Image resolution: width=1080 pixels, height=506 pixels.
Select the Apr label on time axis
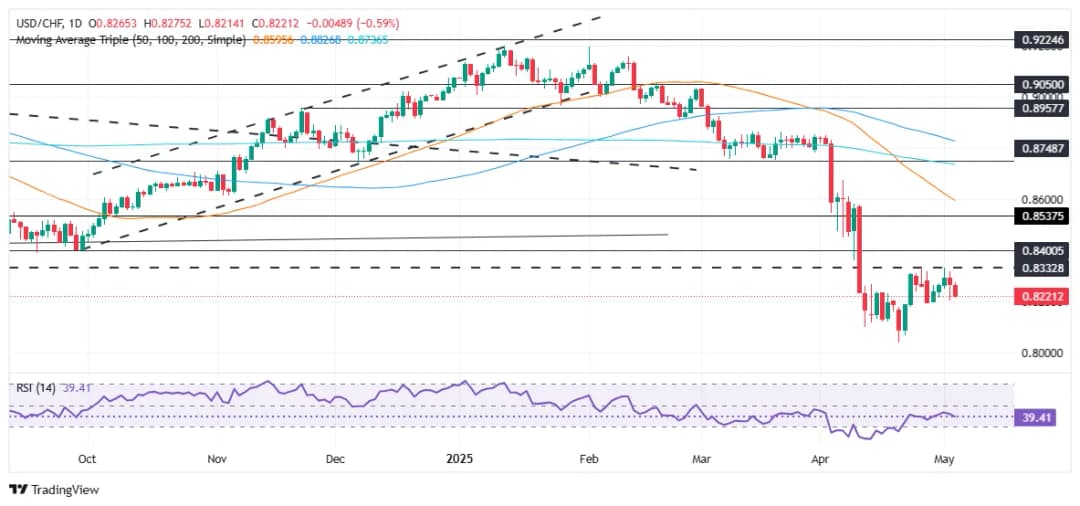tap(821, 459)
